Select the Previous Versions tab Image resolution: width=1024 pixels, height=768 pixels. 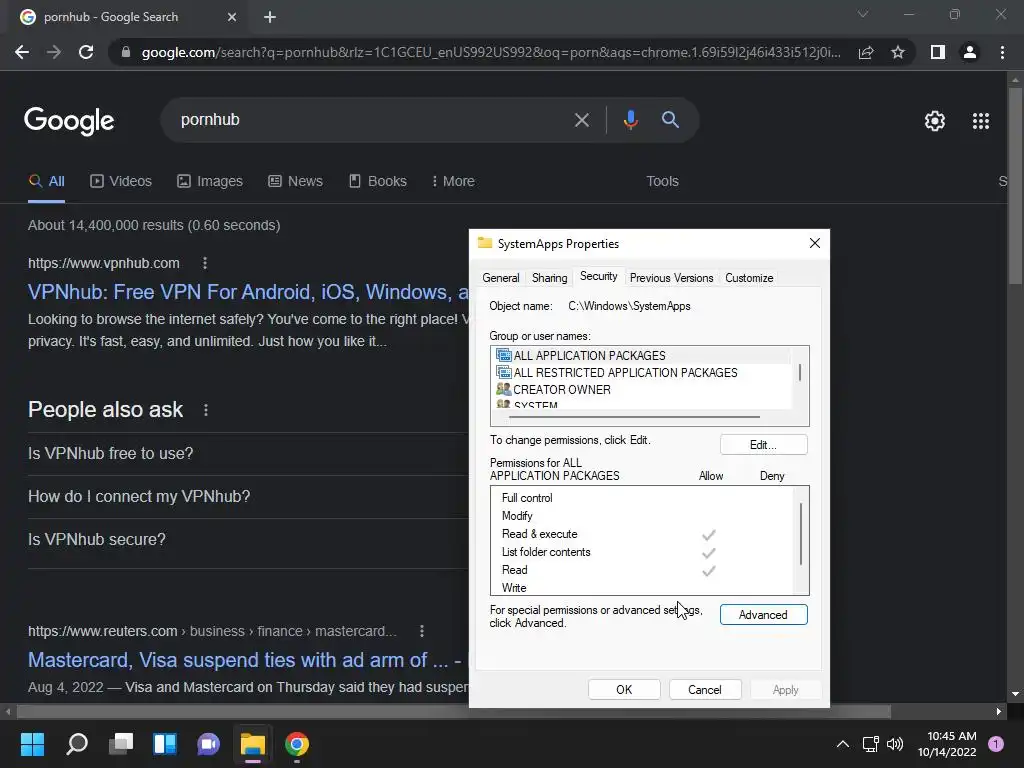(x=671, y=278)
